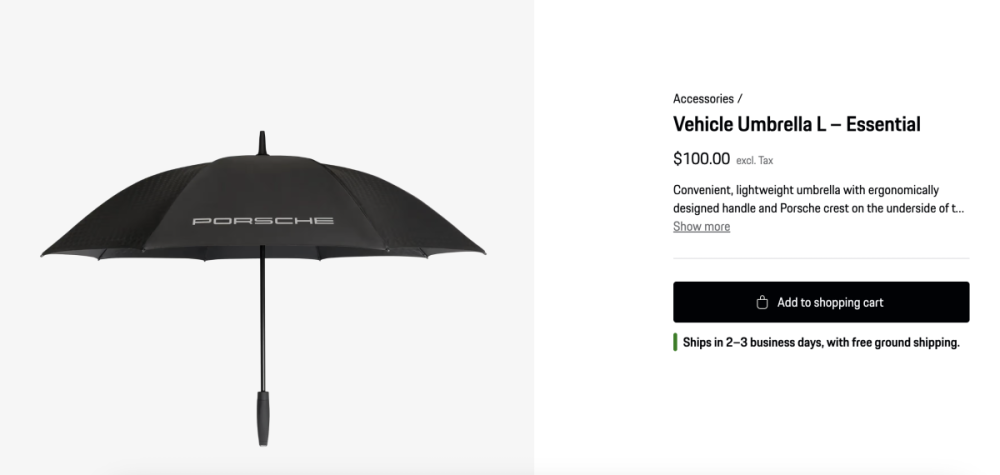Screen dimensions: 1000x475
Task: Click the PORSCHE lettering on the umbrella
Action: (x=263, y=220)
